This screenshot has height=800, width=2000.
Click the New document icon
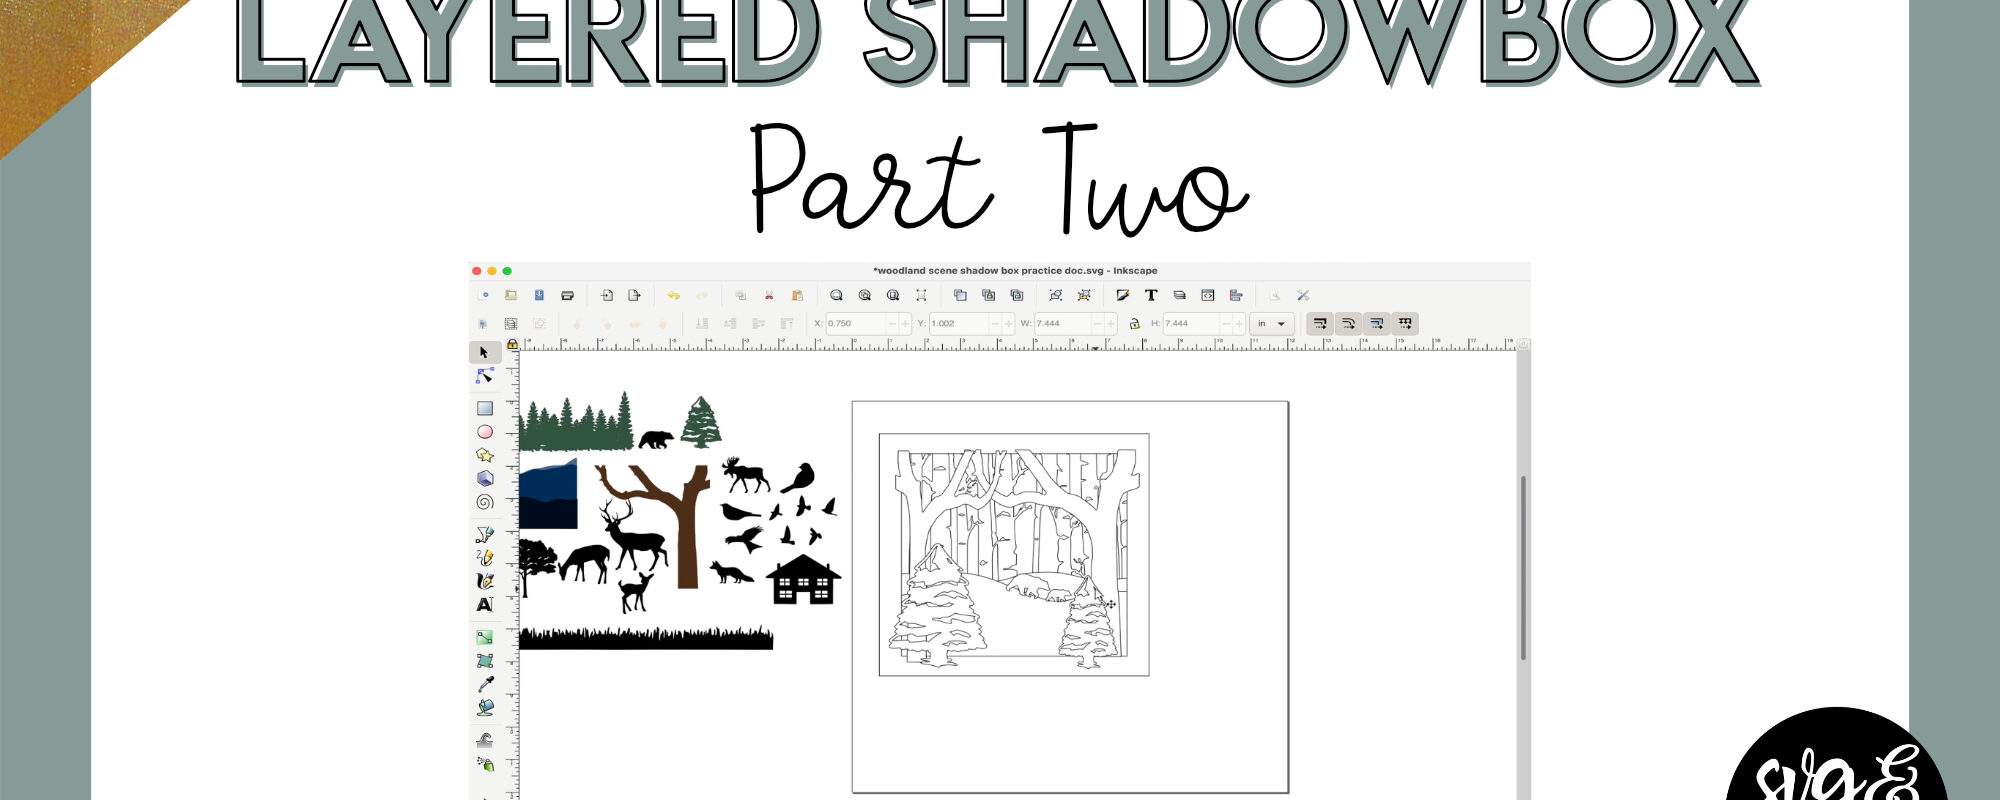click(485, 295)
